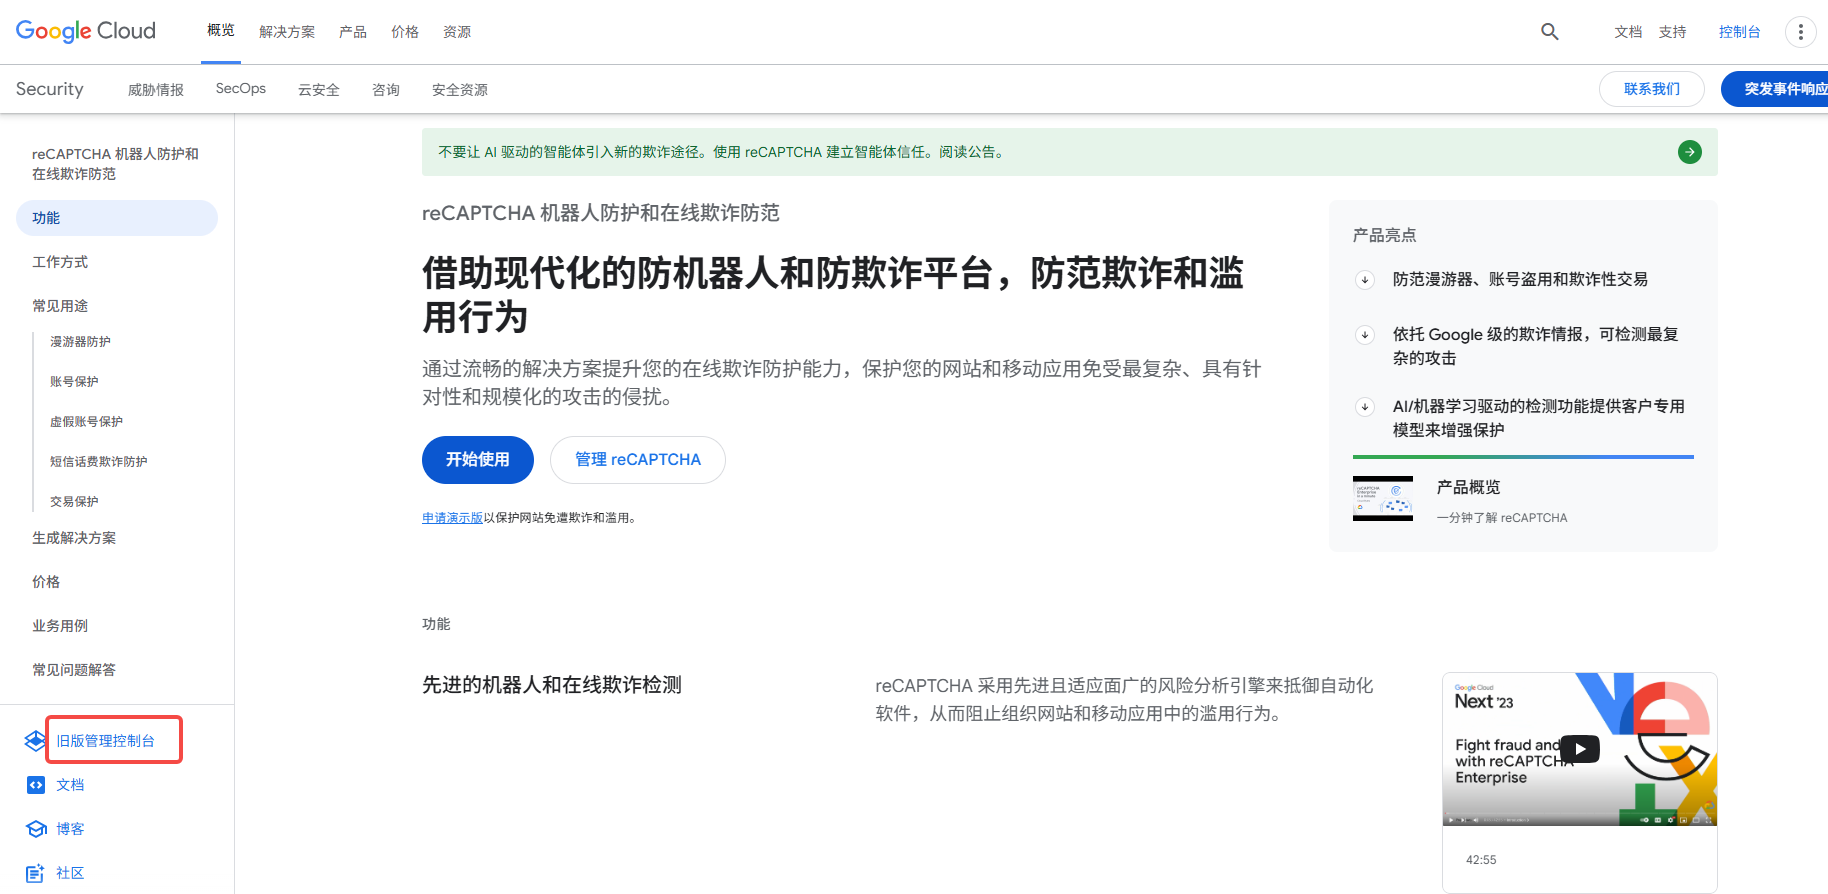Viewport: 1828px width, 894px height.
Task: Open the 社区 sidebar link
Action: pyautogui.click(x=70, y=873)
